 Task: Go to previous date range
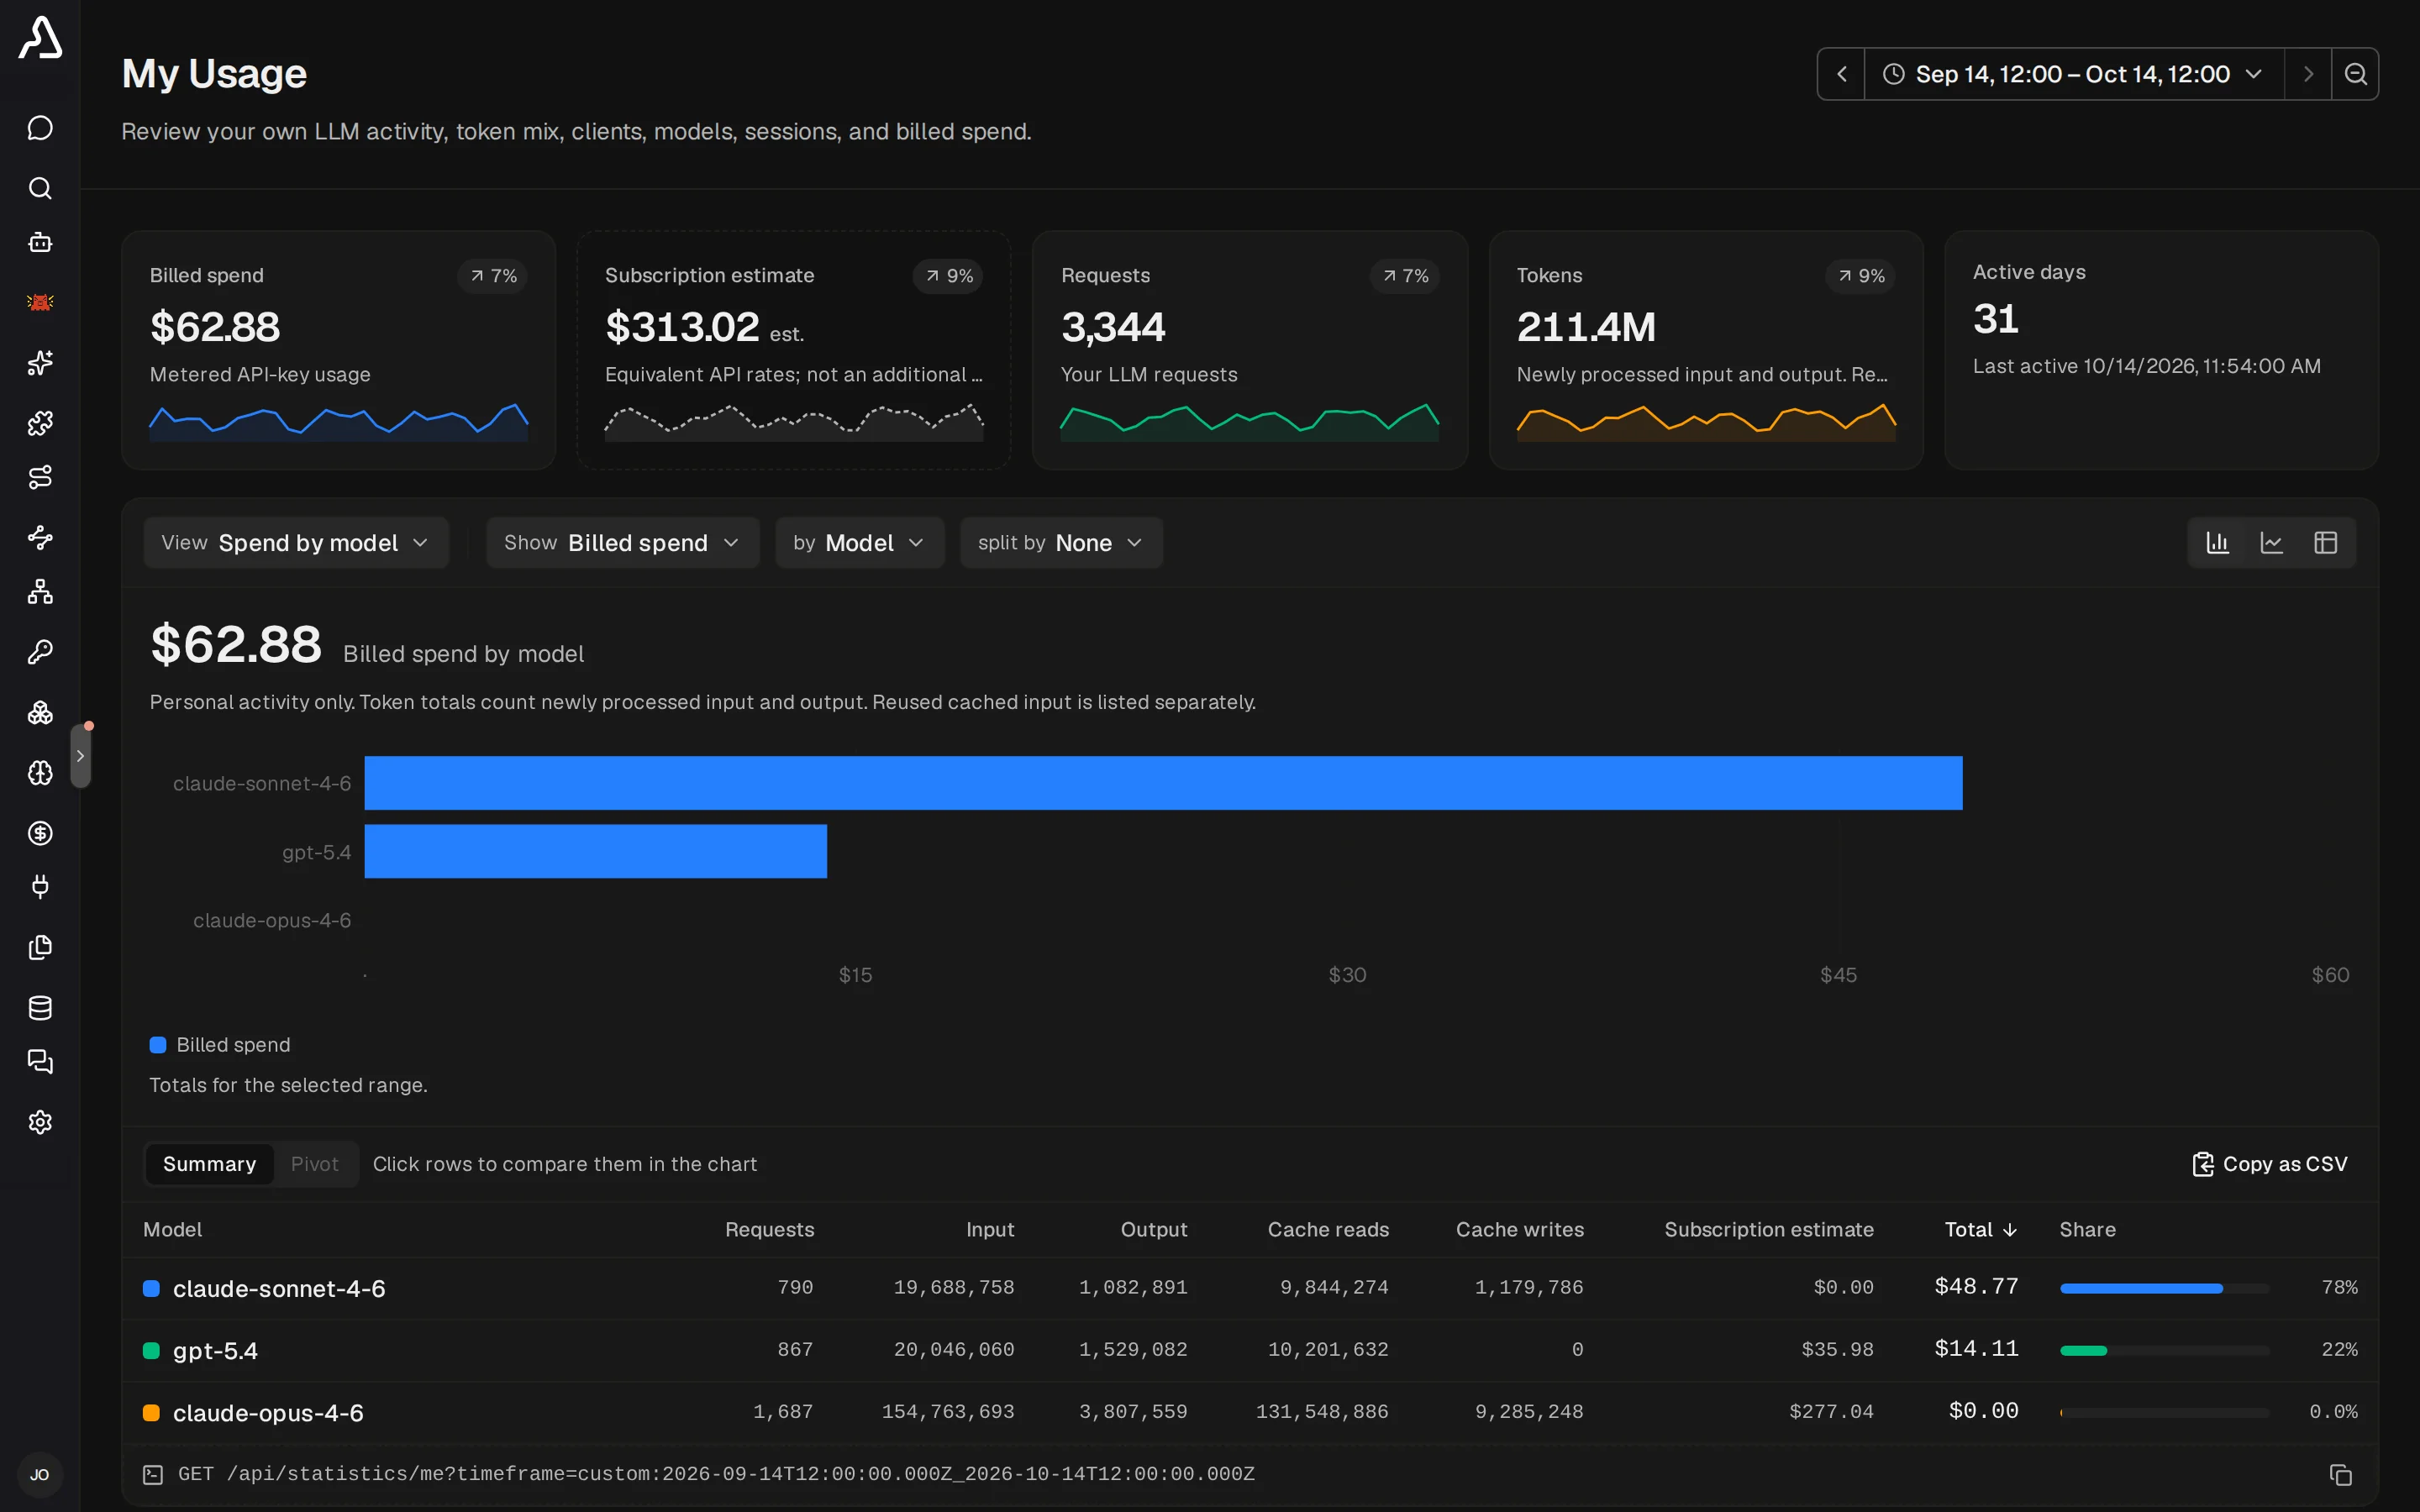tap(1841, 74)
